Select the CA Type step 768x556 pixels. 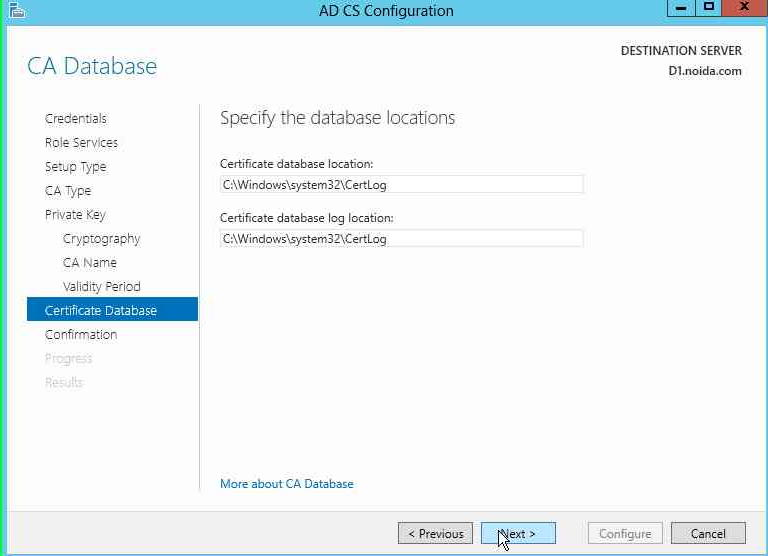click(68, 191)
